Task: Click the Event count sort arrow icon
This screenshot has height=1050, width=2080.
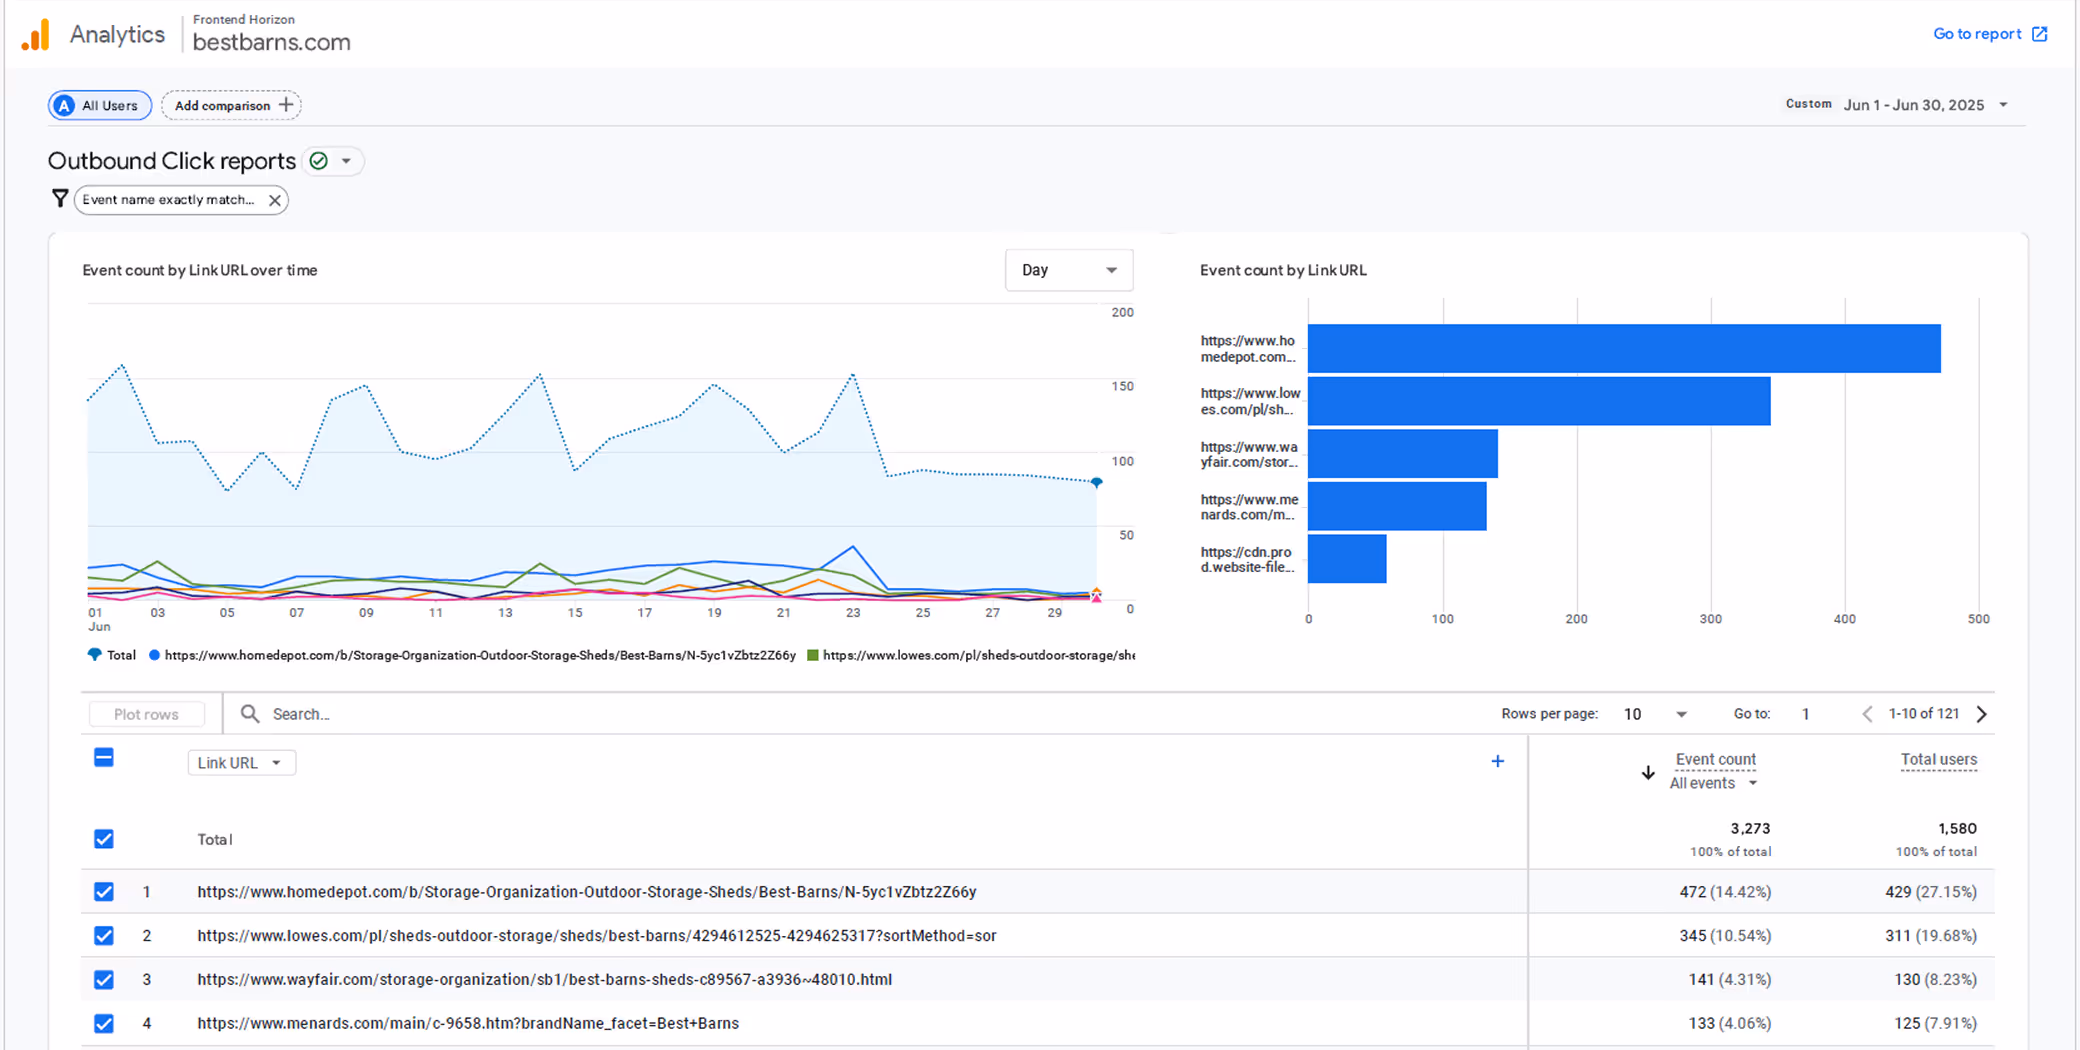Action: coord(1648,772)
